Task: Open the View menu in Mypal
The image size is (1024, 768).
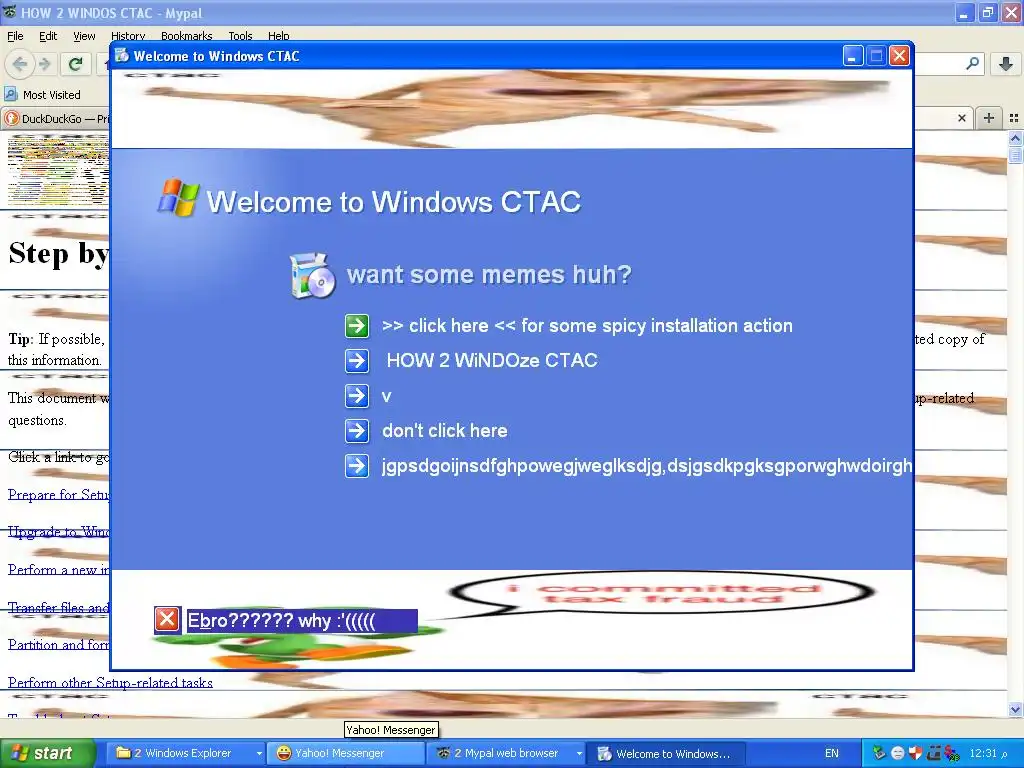Action: click(84, 36)
